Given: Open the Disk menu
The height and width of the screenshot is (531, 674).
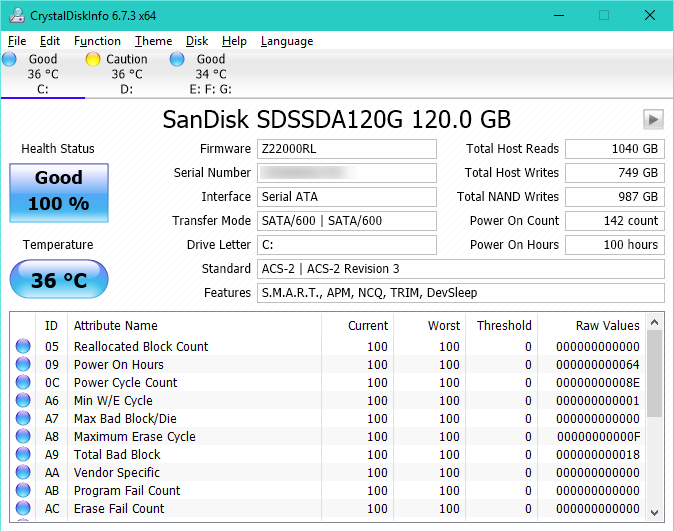Looking at the screenshot, I should (197, 41).
